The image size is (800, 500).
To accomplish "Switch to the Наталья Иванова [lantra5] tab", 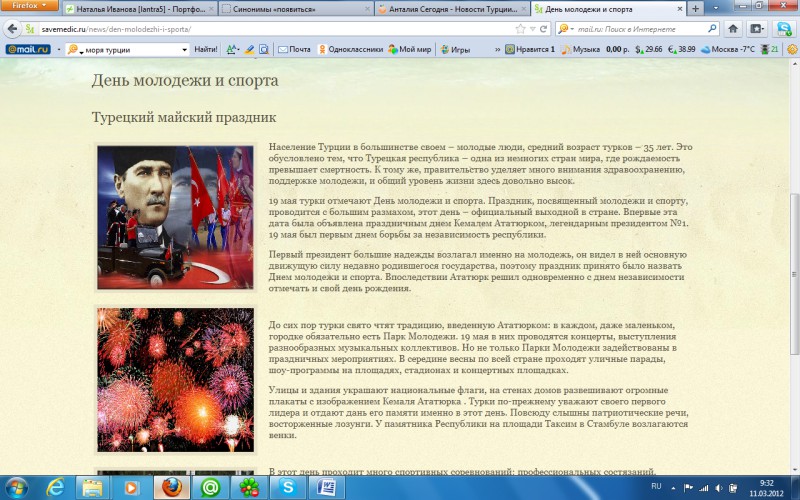I will 141,9.
